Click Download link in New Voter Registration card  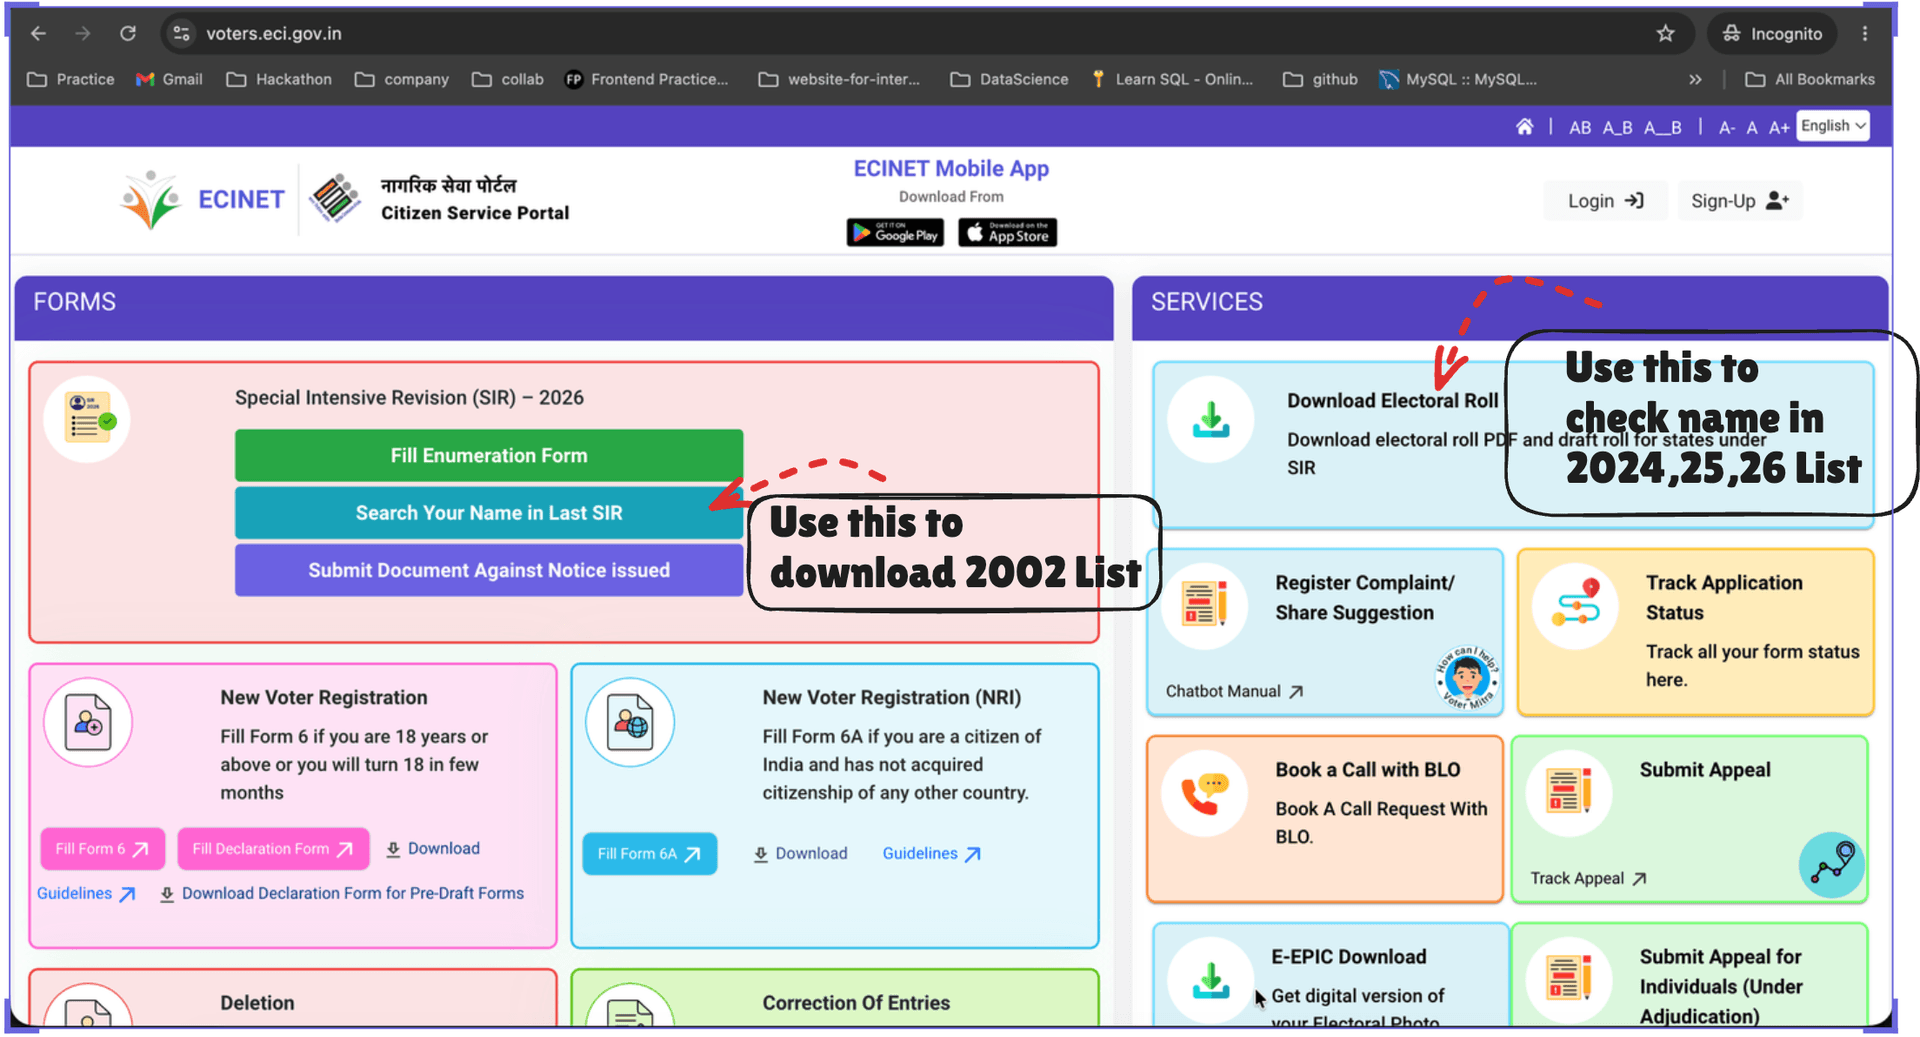pos(433,849)
